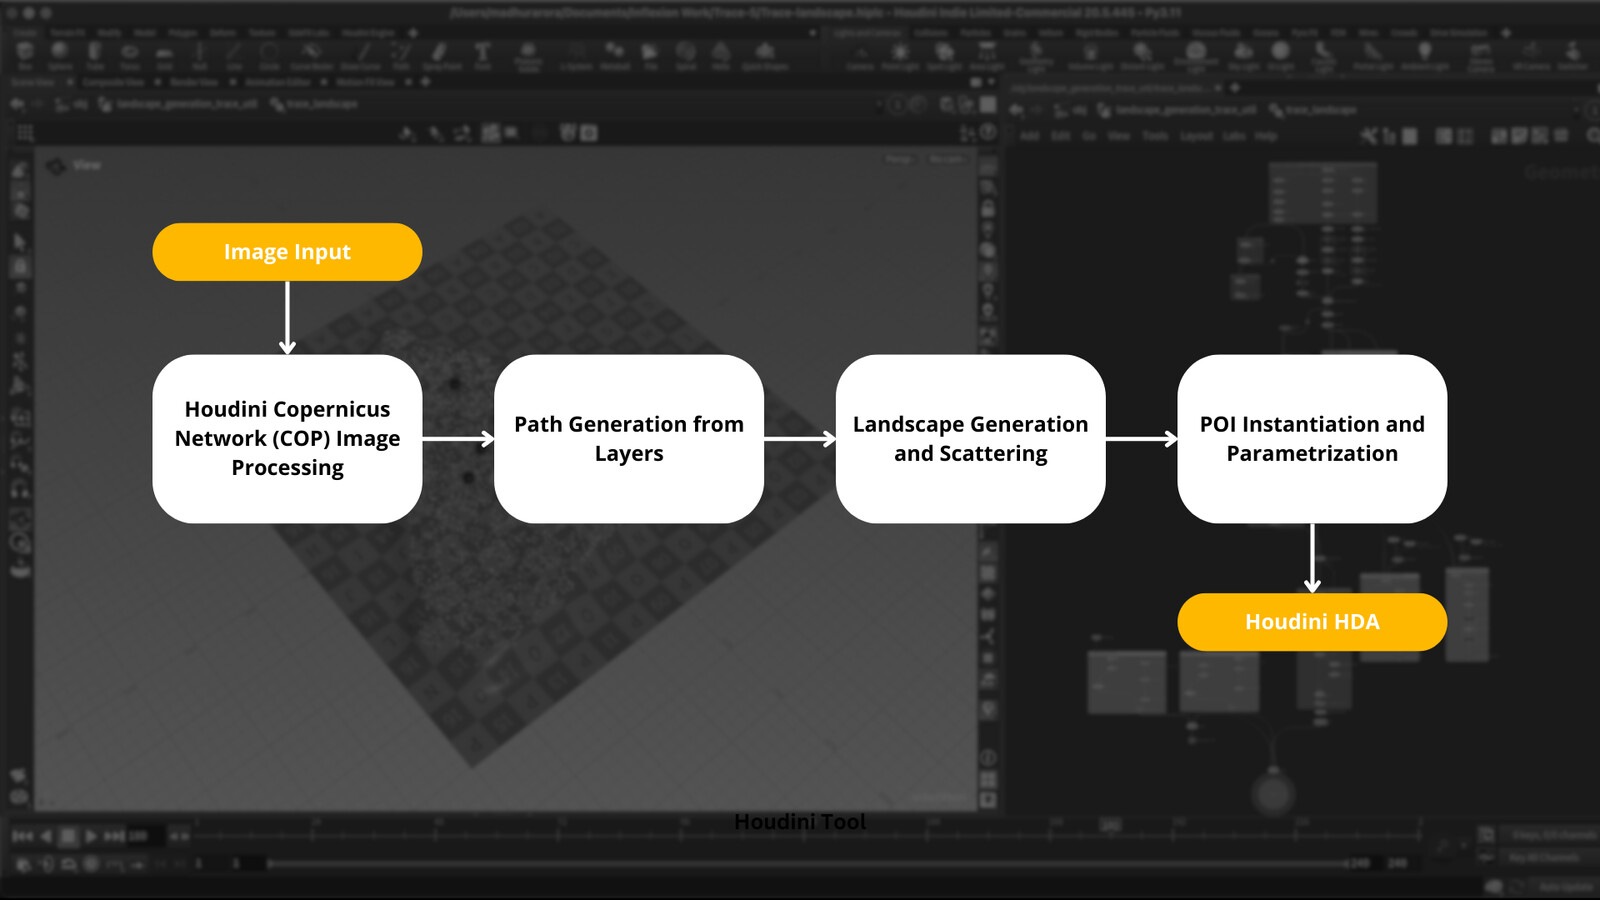Add an Environment Light from the shelf
The width and height of the screenshot is (1600, 900).
tap(1196, 55)
